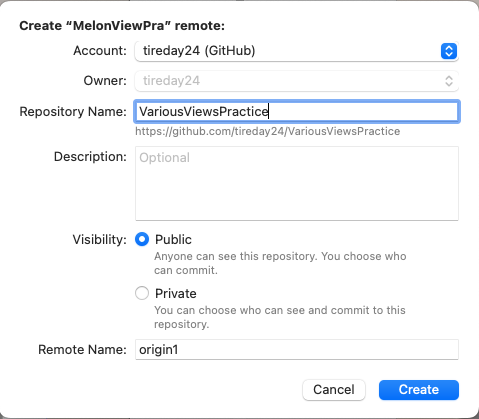
Task: Click the Public option label text
Action: (173, 240)
